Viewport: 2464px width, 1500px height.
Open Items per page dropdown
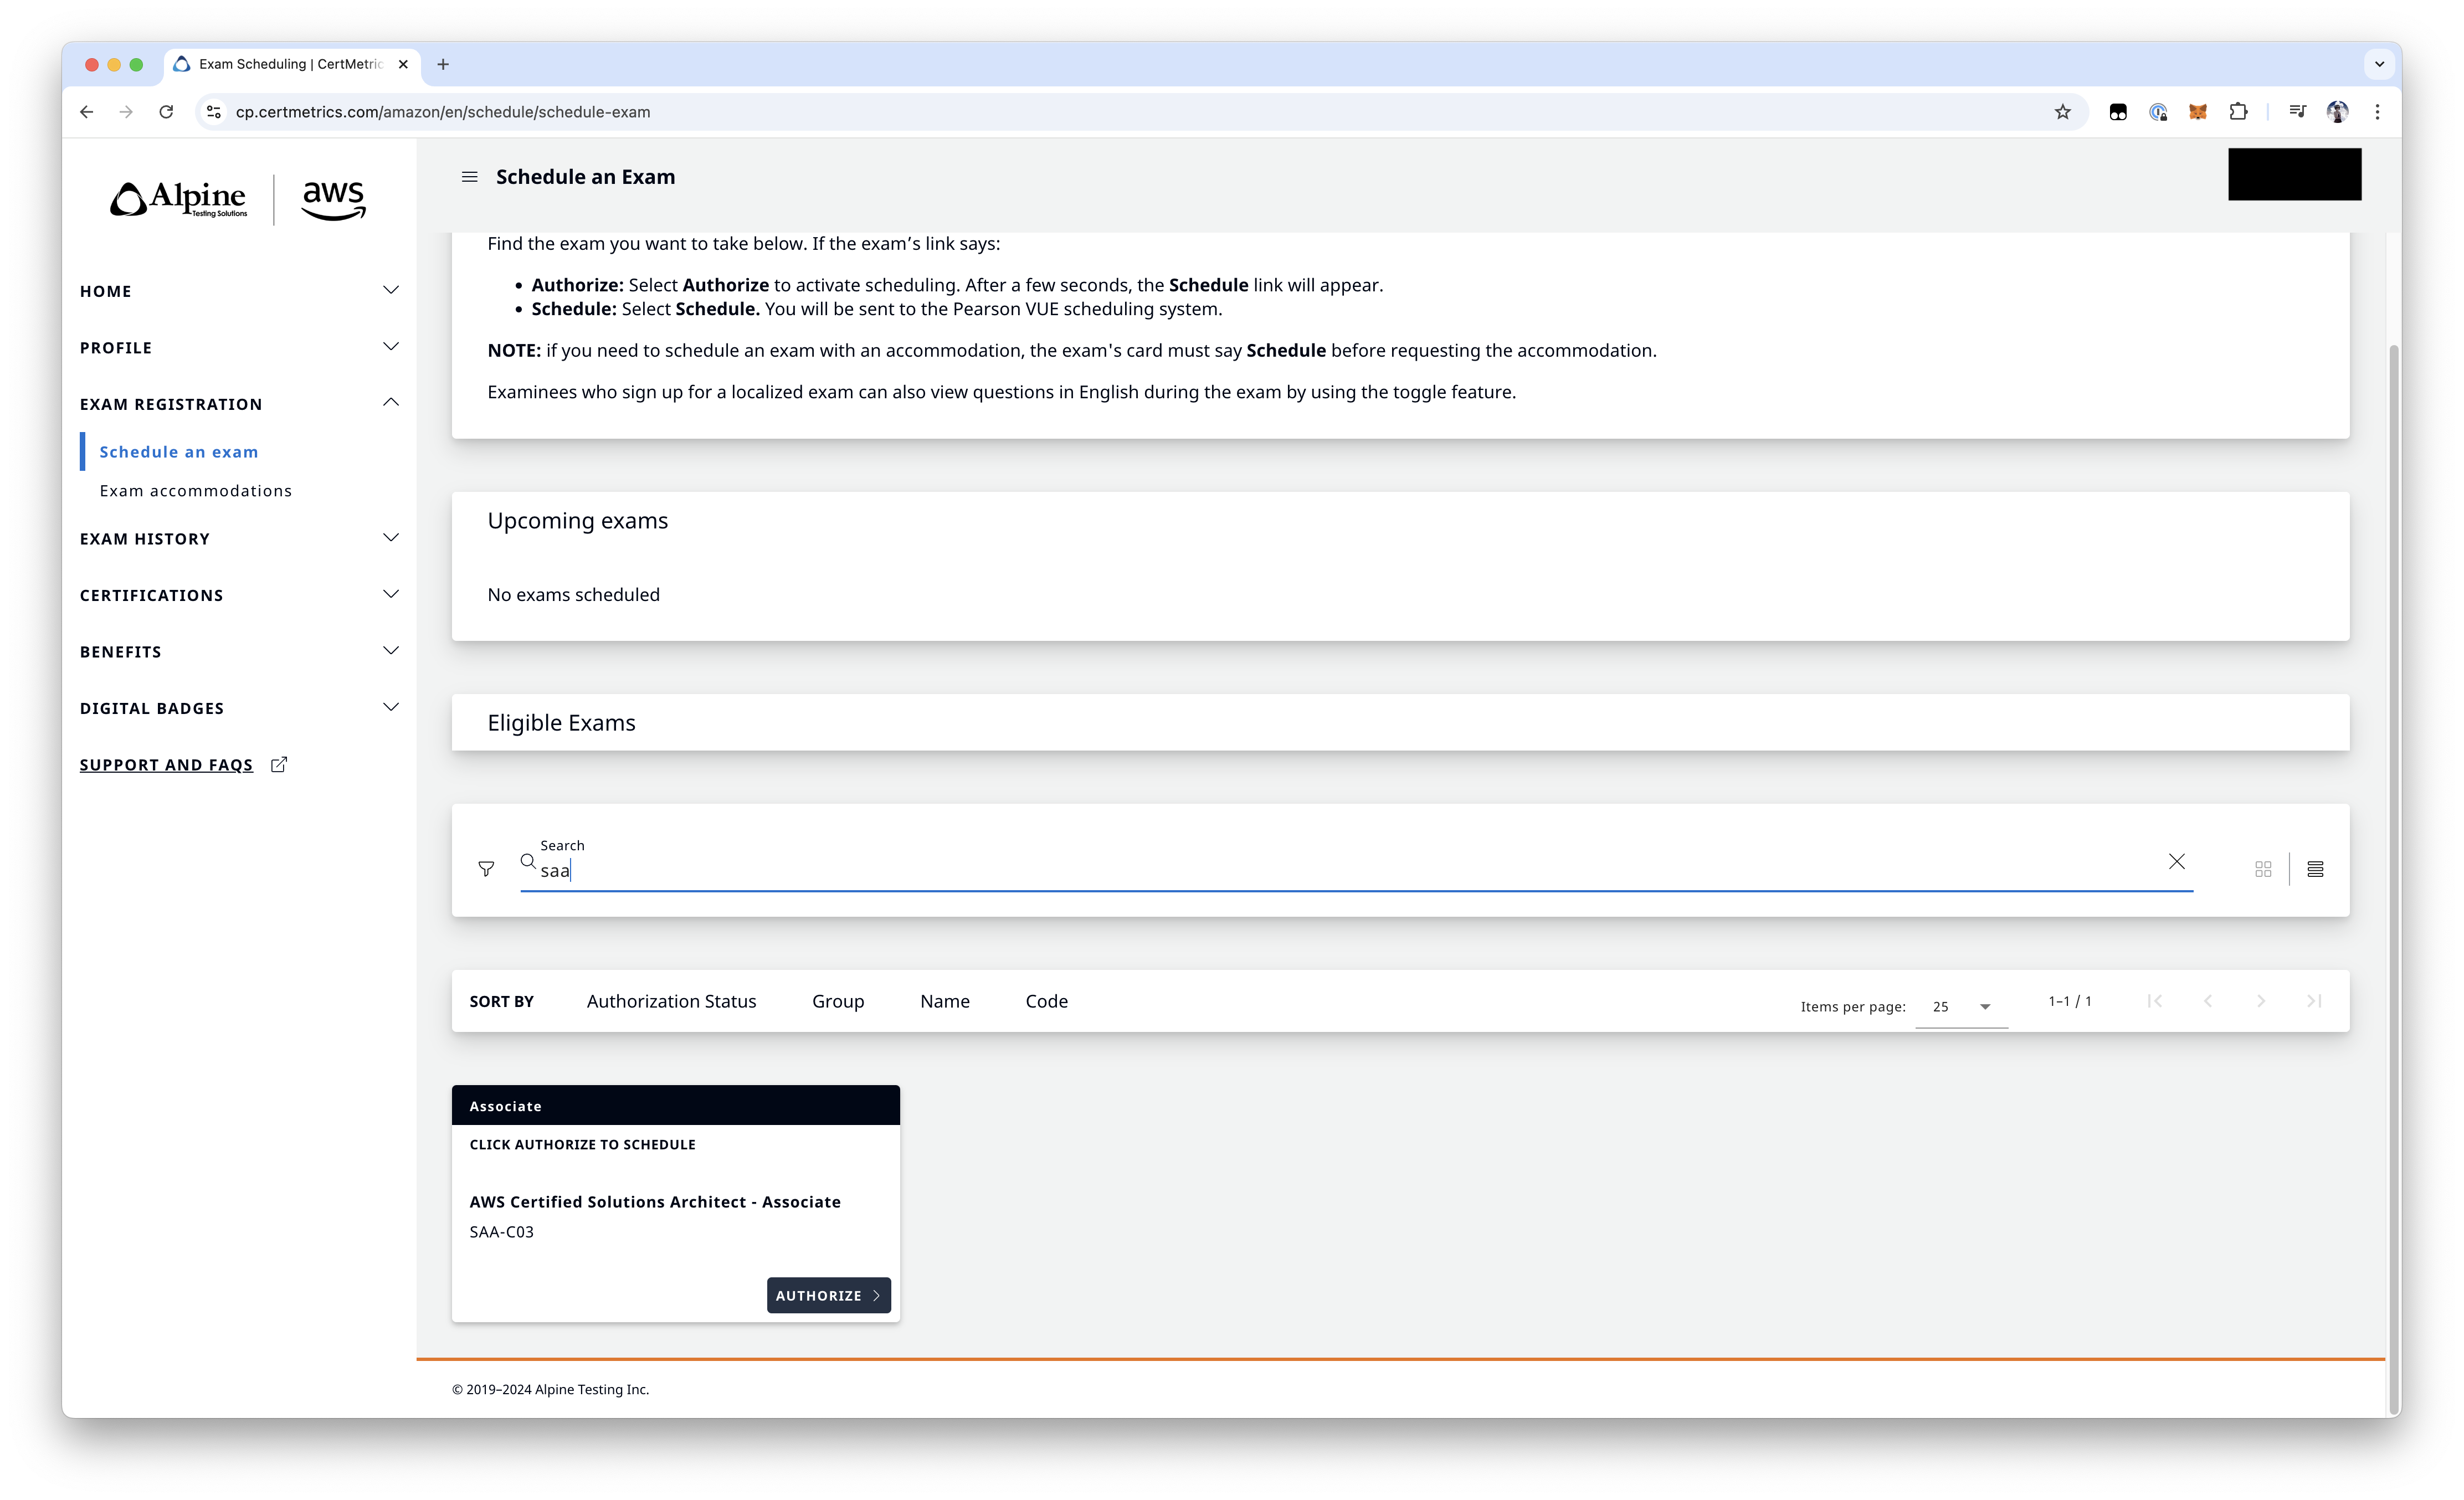(1961, 1007)
